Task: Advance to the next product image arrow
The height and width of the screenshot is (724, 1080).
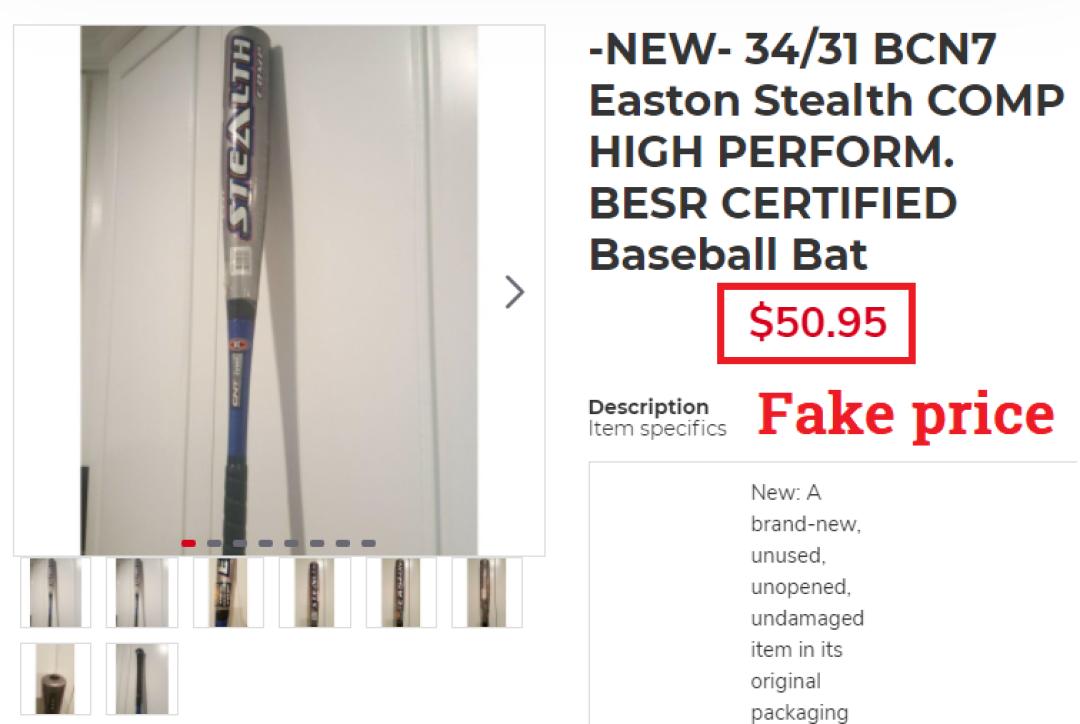Action: pos(514,292)
